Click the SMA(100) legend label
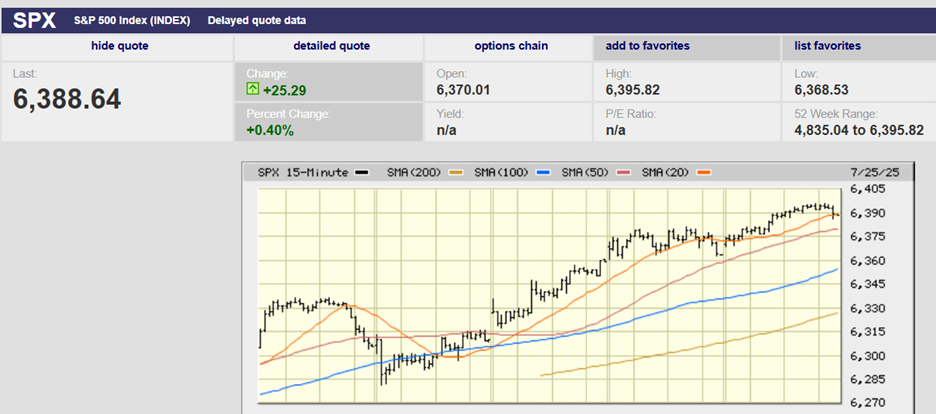 tap(503, 172)
